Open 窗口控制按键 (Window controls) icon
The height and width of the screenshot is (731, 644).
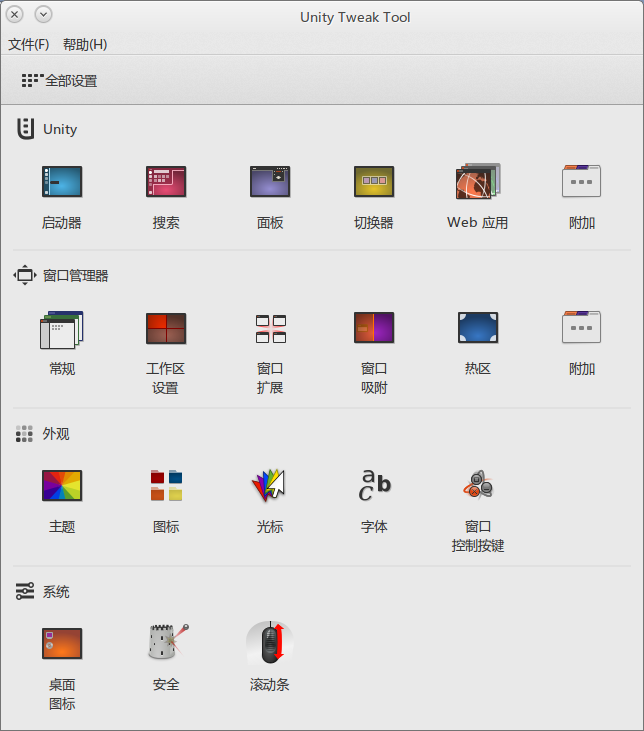(478, 484)
